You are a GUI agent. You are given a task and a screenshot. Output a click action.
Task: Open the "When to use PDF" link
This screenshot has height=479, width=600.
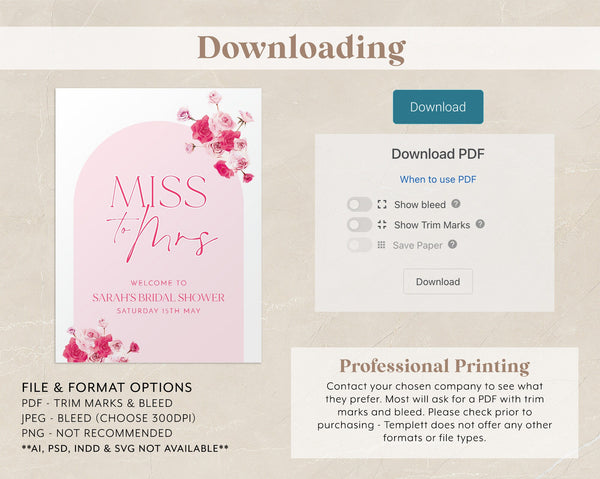point(438,180)
